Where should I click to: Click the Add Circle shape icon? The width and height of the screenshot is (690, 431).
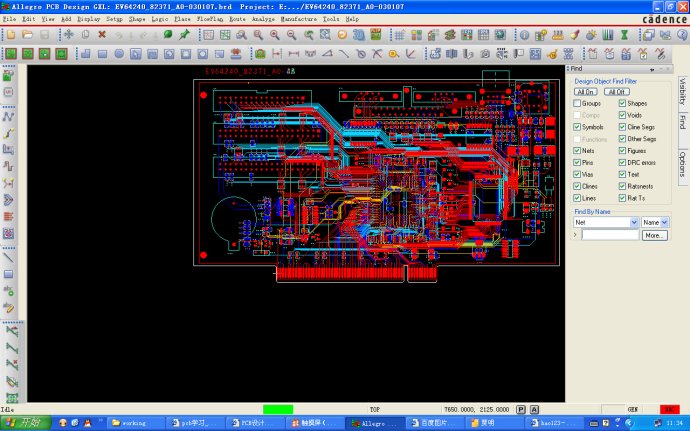coord(119,53)
